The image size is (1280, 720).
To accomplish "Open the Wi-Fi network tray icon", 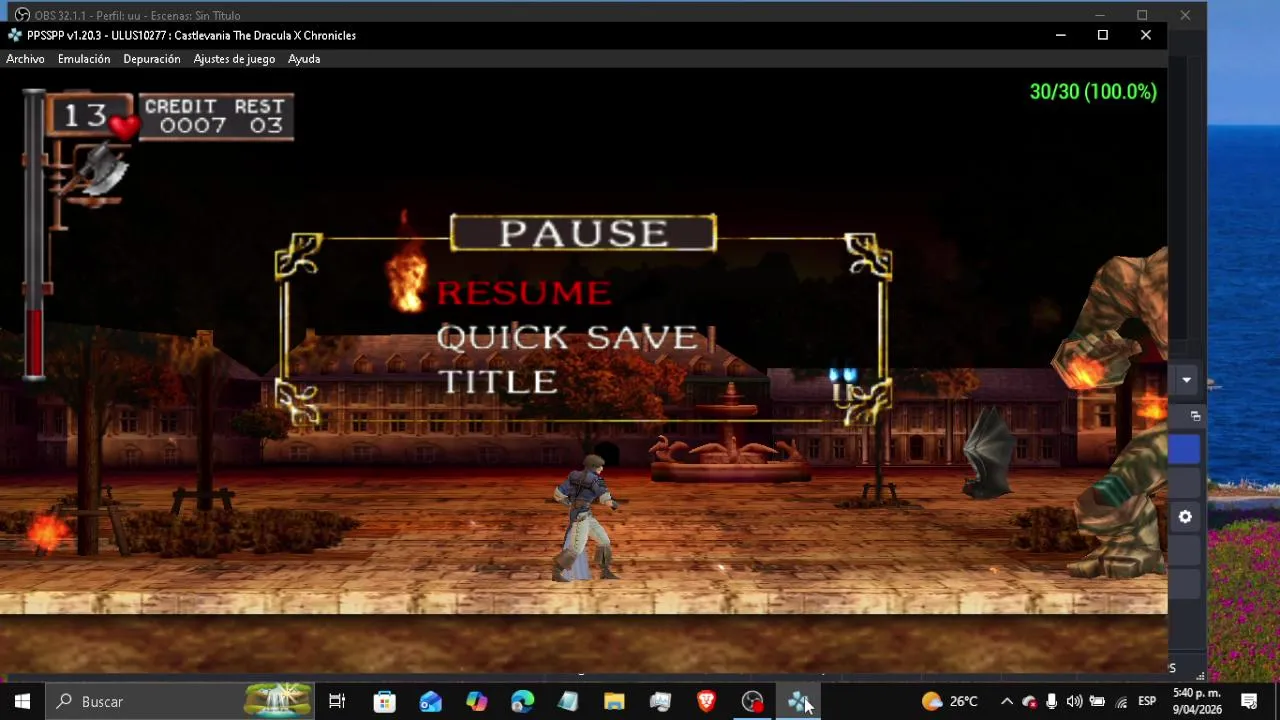I will pyautogui.click(x=1121, y=701).
